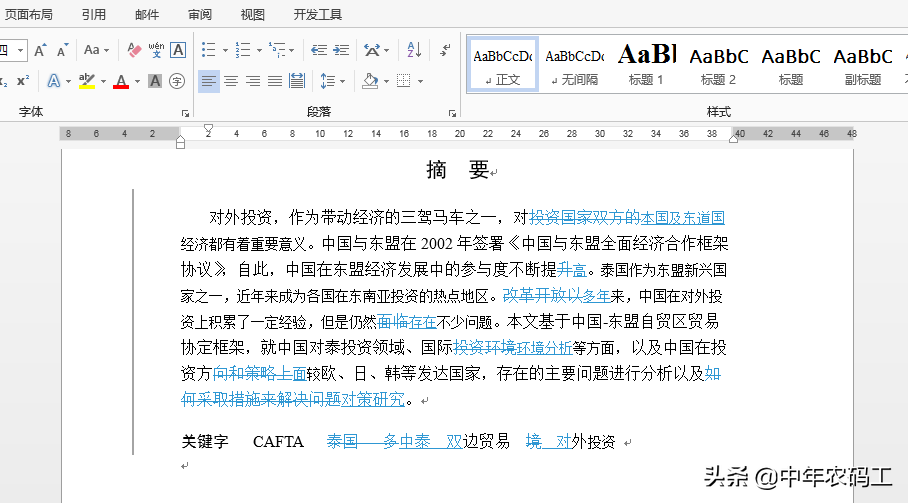Click the Borders grid icon
This screenshot has width=908, height=503.
tap(404, 81)
